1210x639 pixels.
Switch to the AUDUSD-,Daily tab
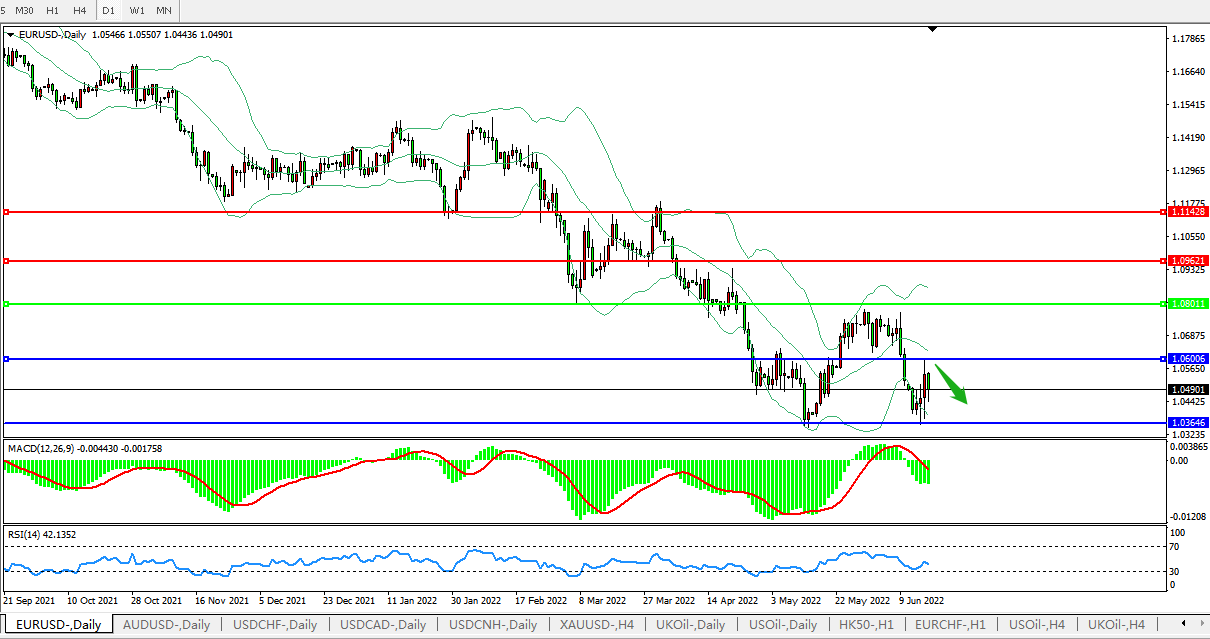(x=166, y=625)
